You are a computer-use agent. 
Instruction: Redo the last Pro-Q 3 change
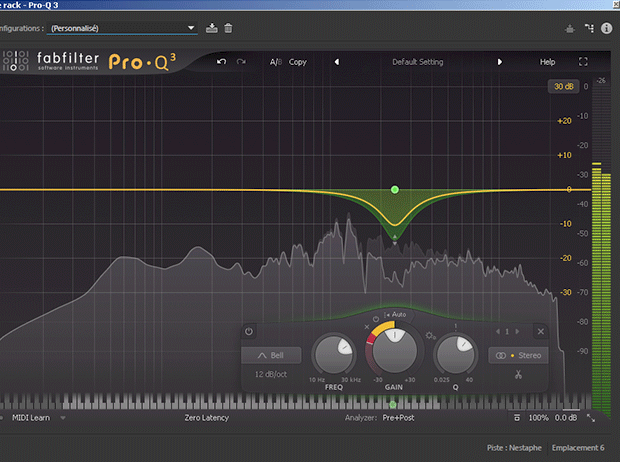(241, 62)
